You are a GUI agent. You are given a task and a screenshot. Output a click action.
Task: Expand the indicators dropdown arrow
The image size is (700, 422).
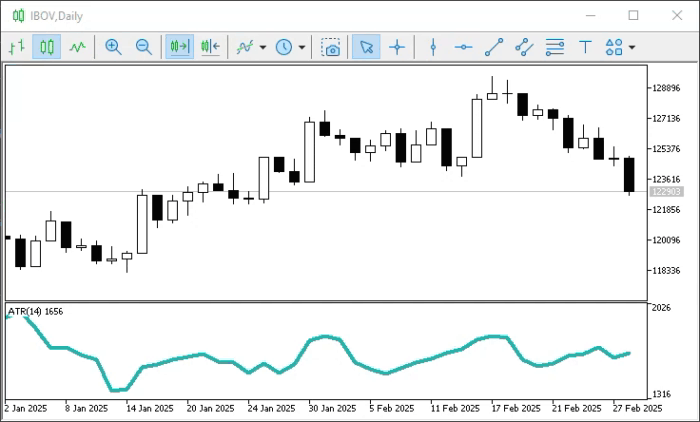tap(263, 47)
